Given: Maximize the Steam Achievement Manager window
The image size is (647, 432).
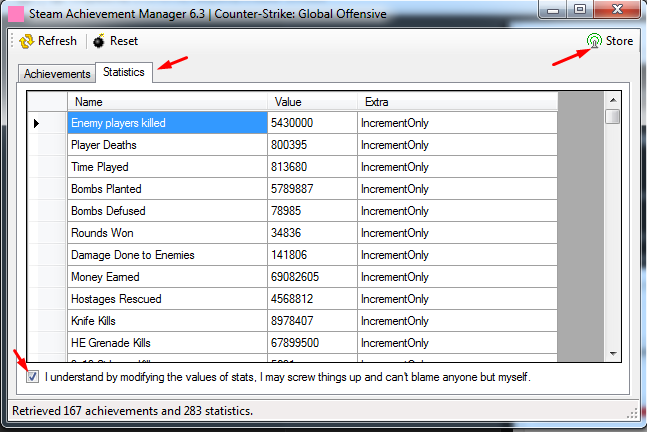Looking at the screenshot, I should [x=580, y=9].
